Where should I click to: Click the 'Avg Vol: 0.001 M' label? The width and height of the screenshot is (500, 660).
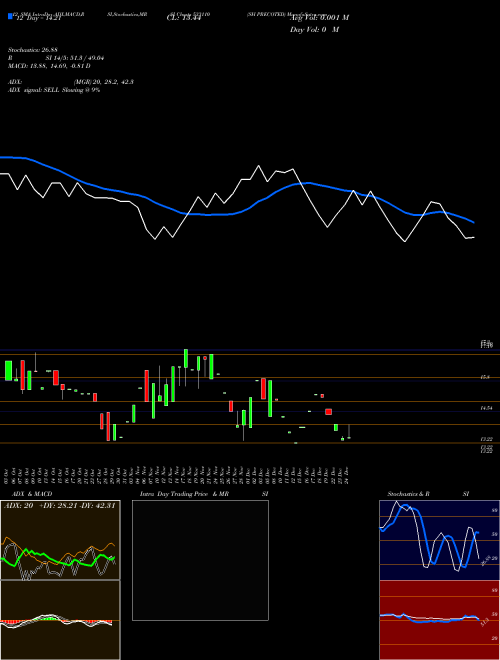[x=319, y=18]
